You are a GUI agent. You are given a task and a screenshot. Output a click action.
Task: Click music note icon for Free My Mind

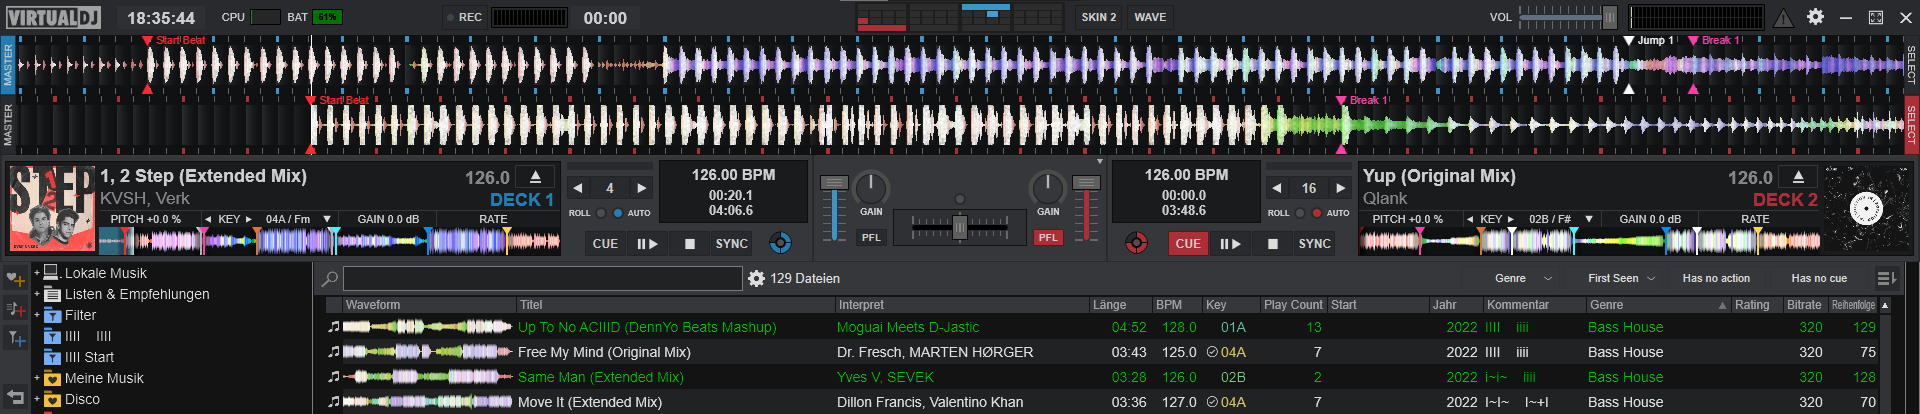(x=333, y=352)
